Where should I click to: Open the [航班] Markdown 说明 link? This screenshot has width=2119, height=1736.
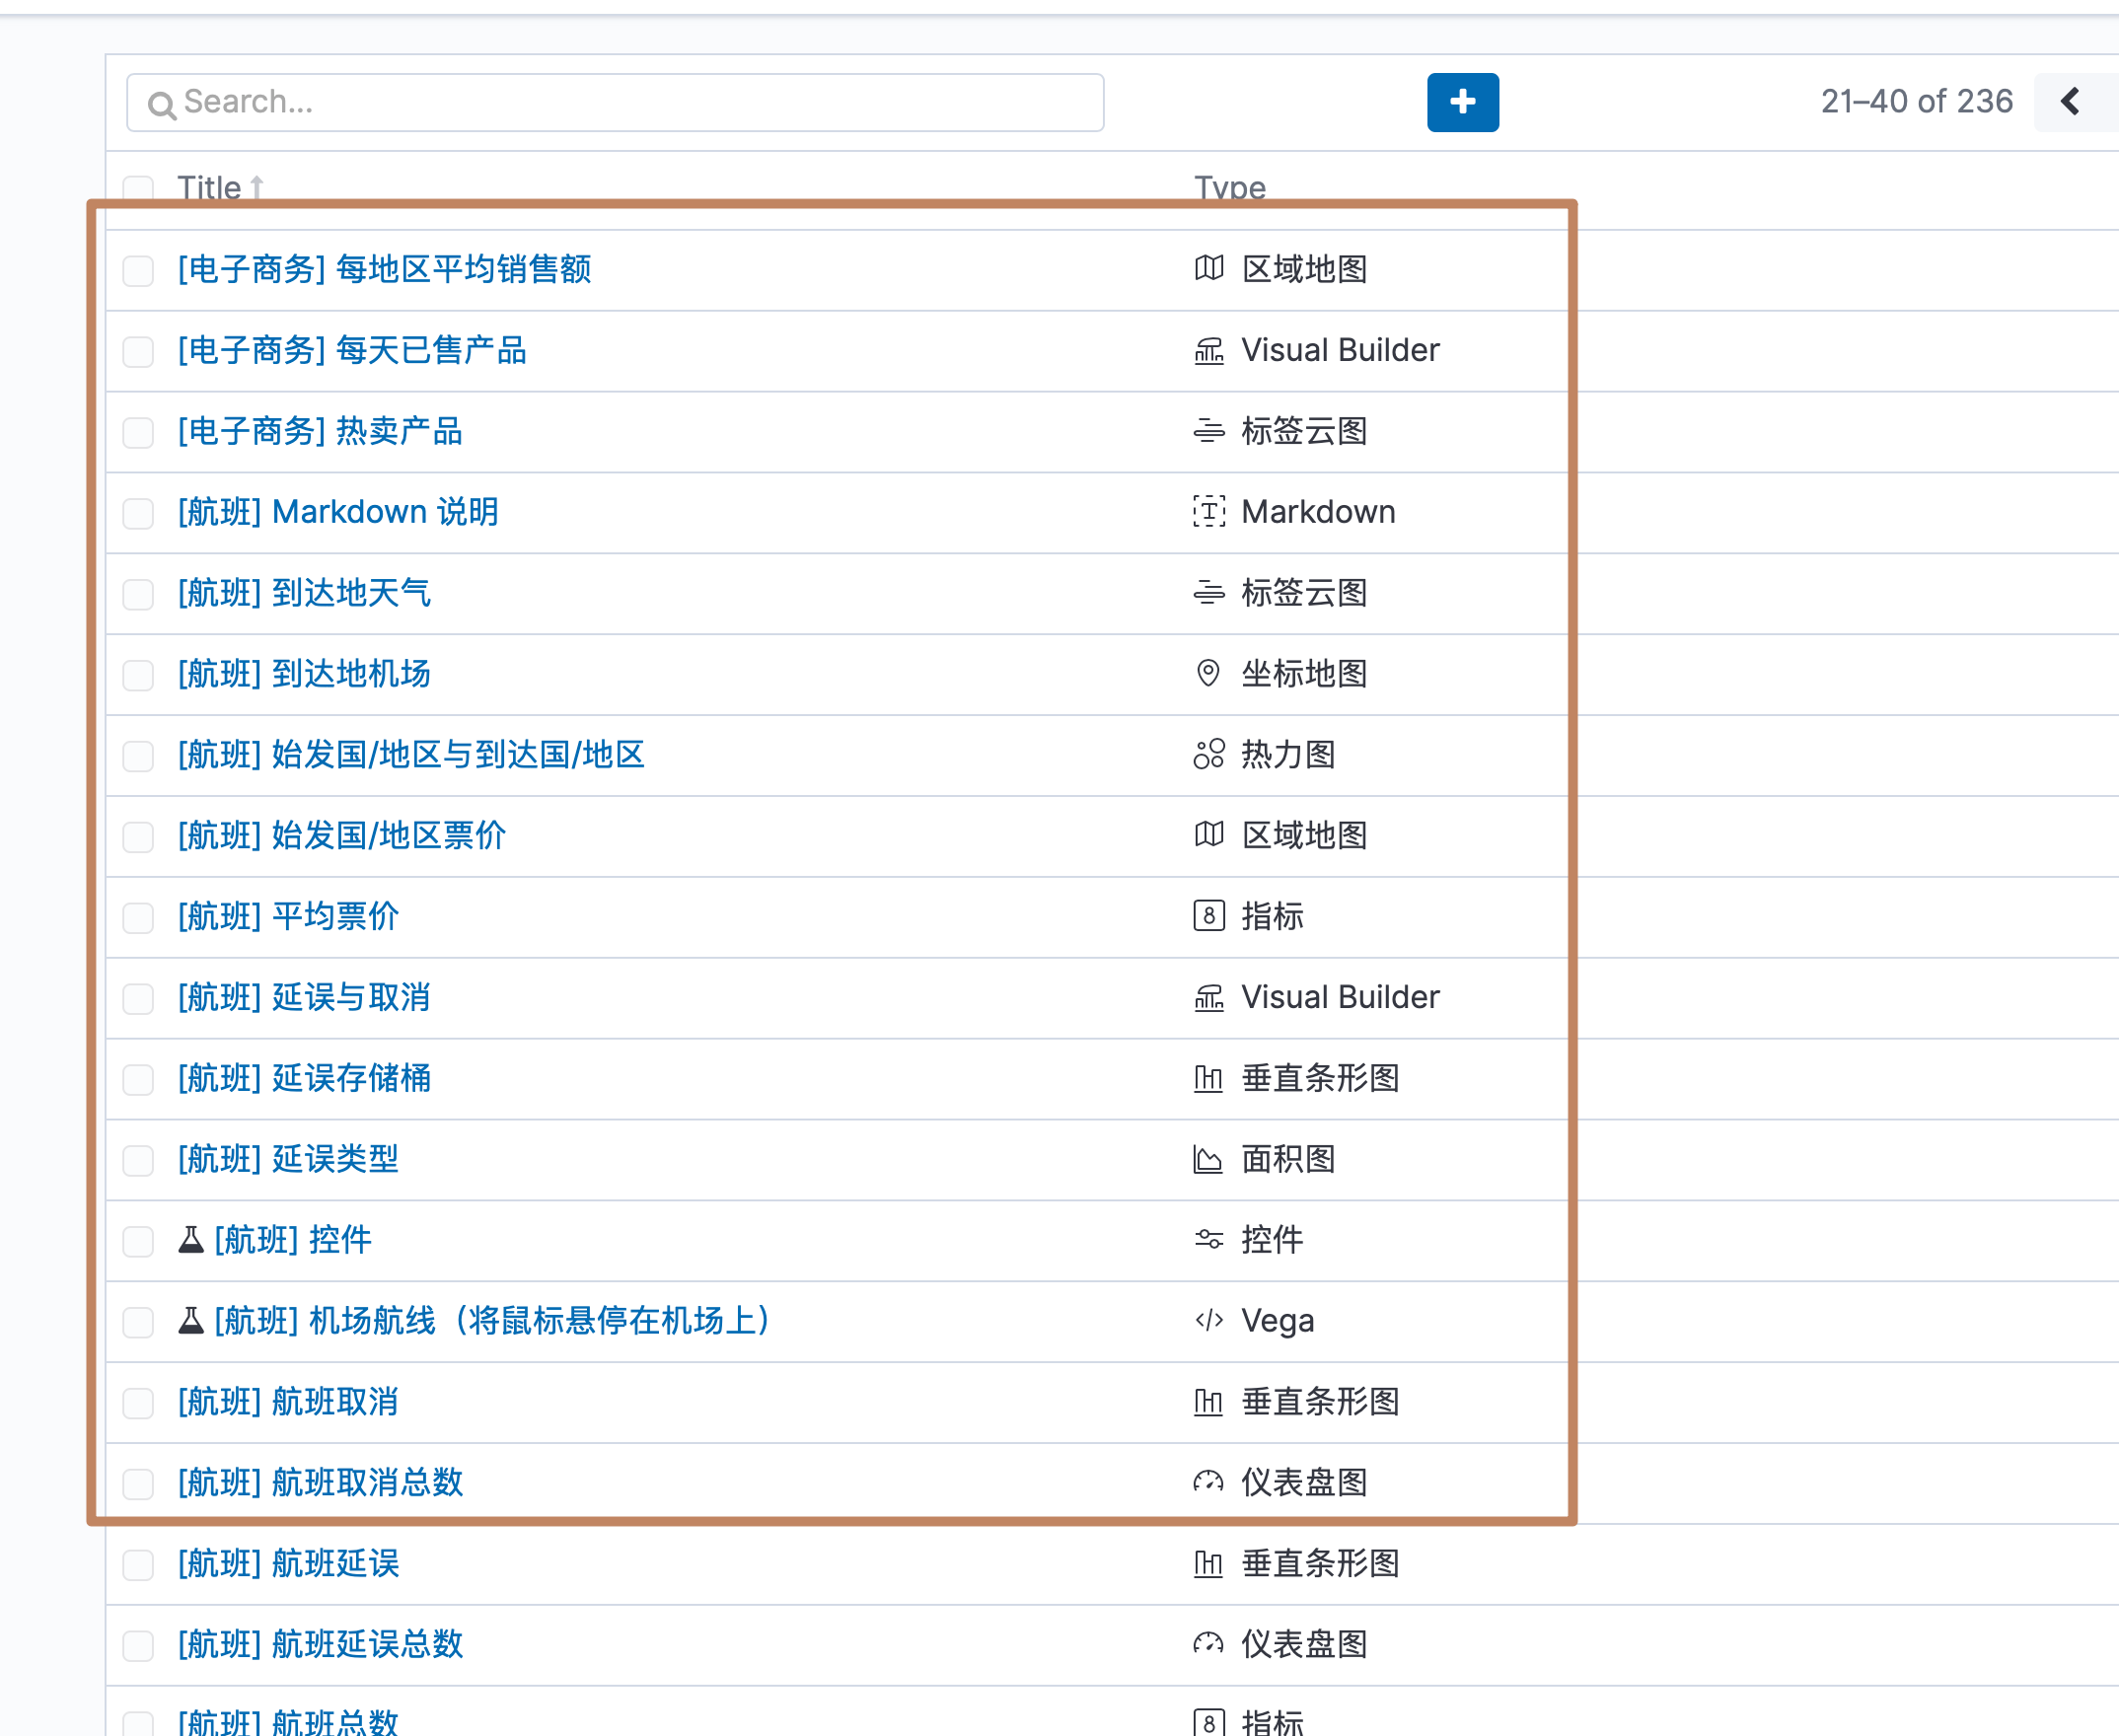pos(338,512)
